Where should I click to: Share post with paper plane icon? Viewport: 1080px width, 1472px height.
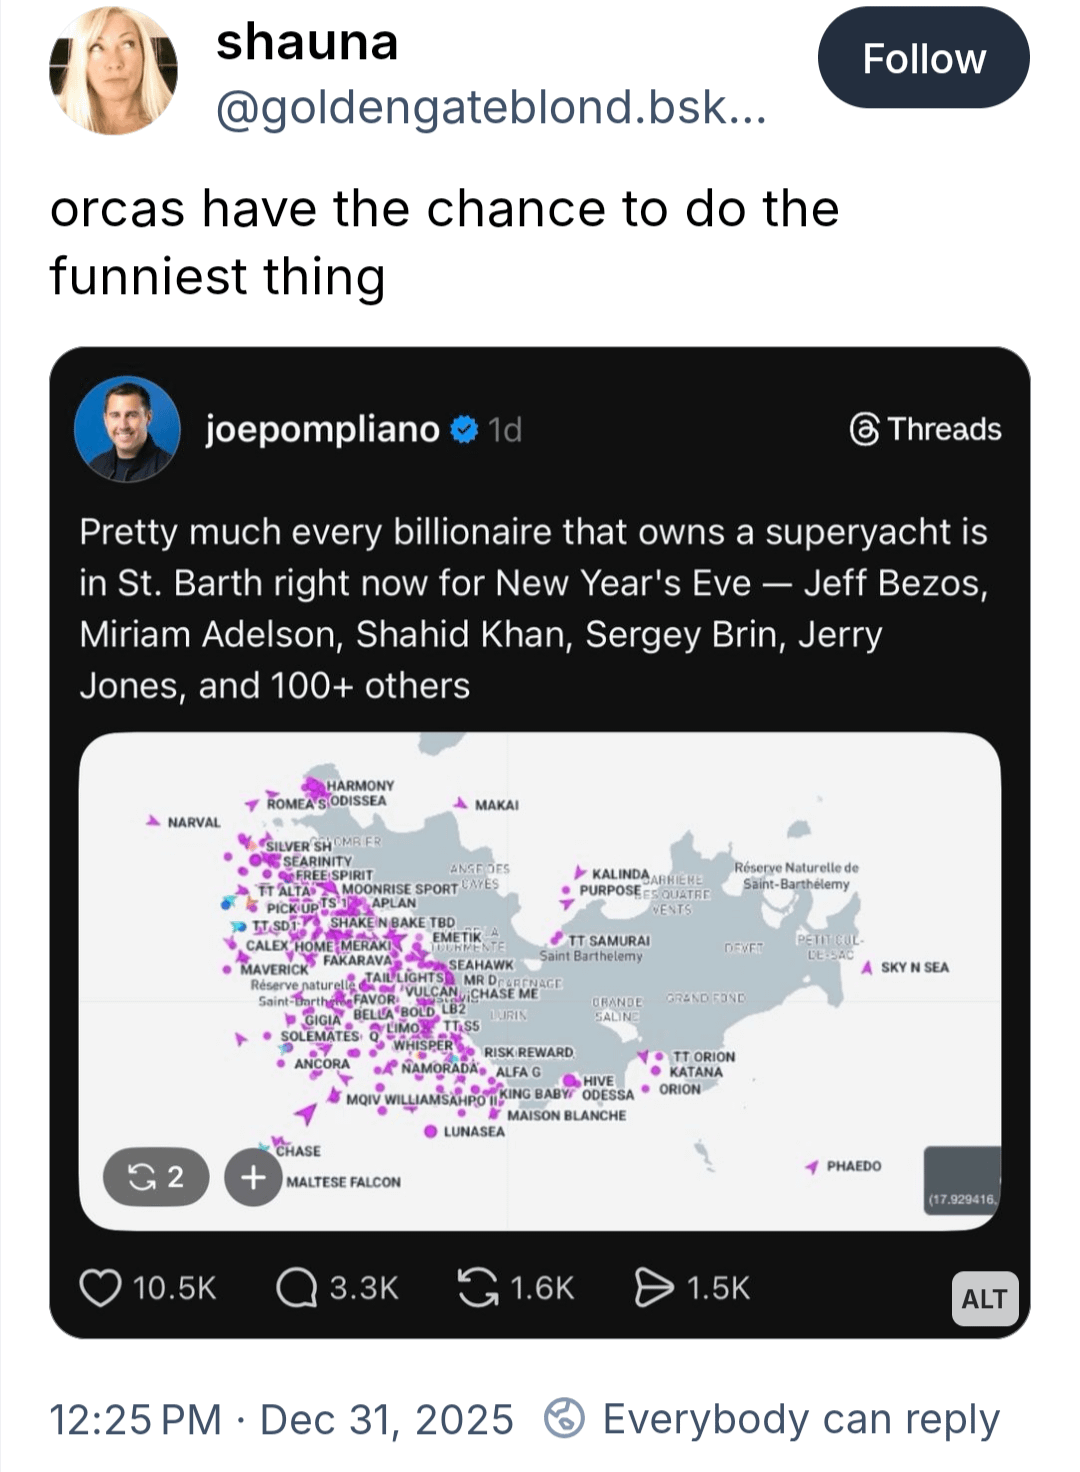(x=654, y=1288)
